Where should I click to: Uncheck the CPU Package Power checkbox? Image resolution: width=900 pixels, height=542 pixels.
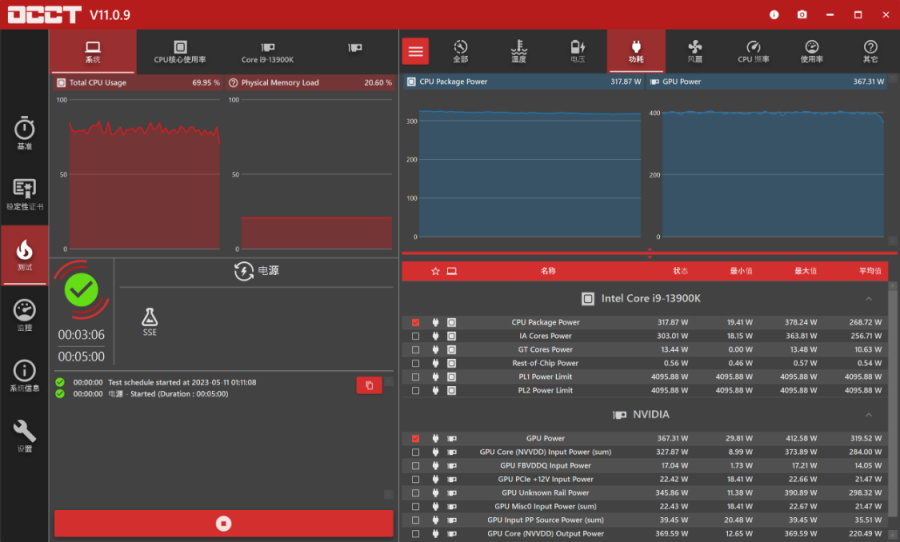click(416, 322)
